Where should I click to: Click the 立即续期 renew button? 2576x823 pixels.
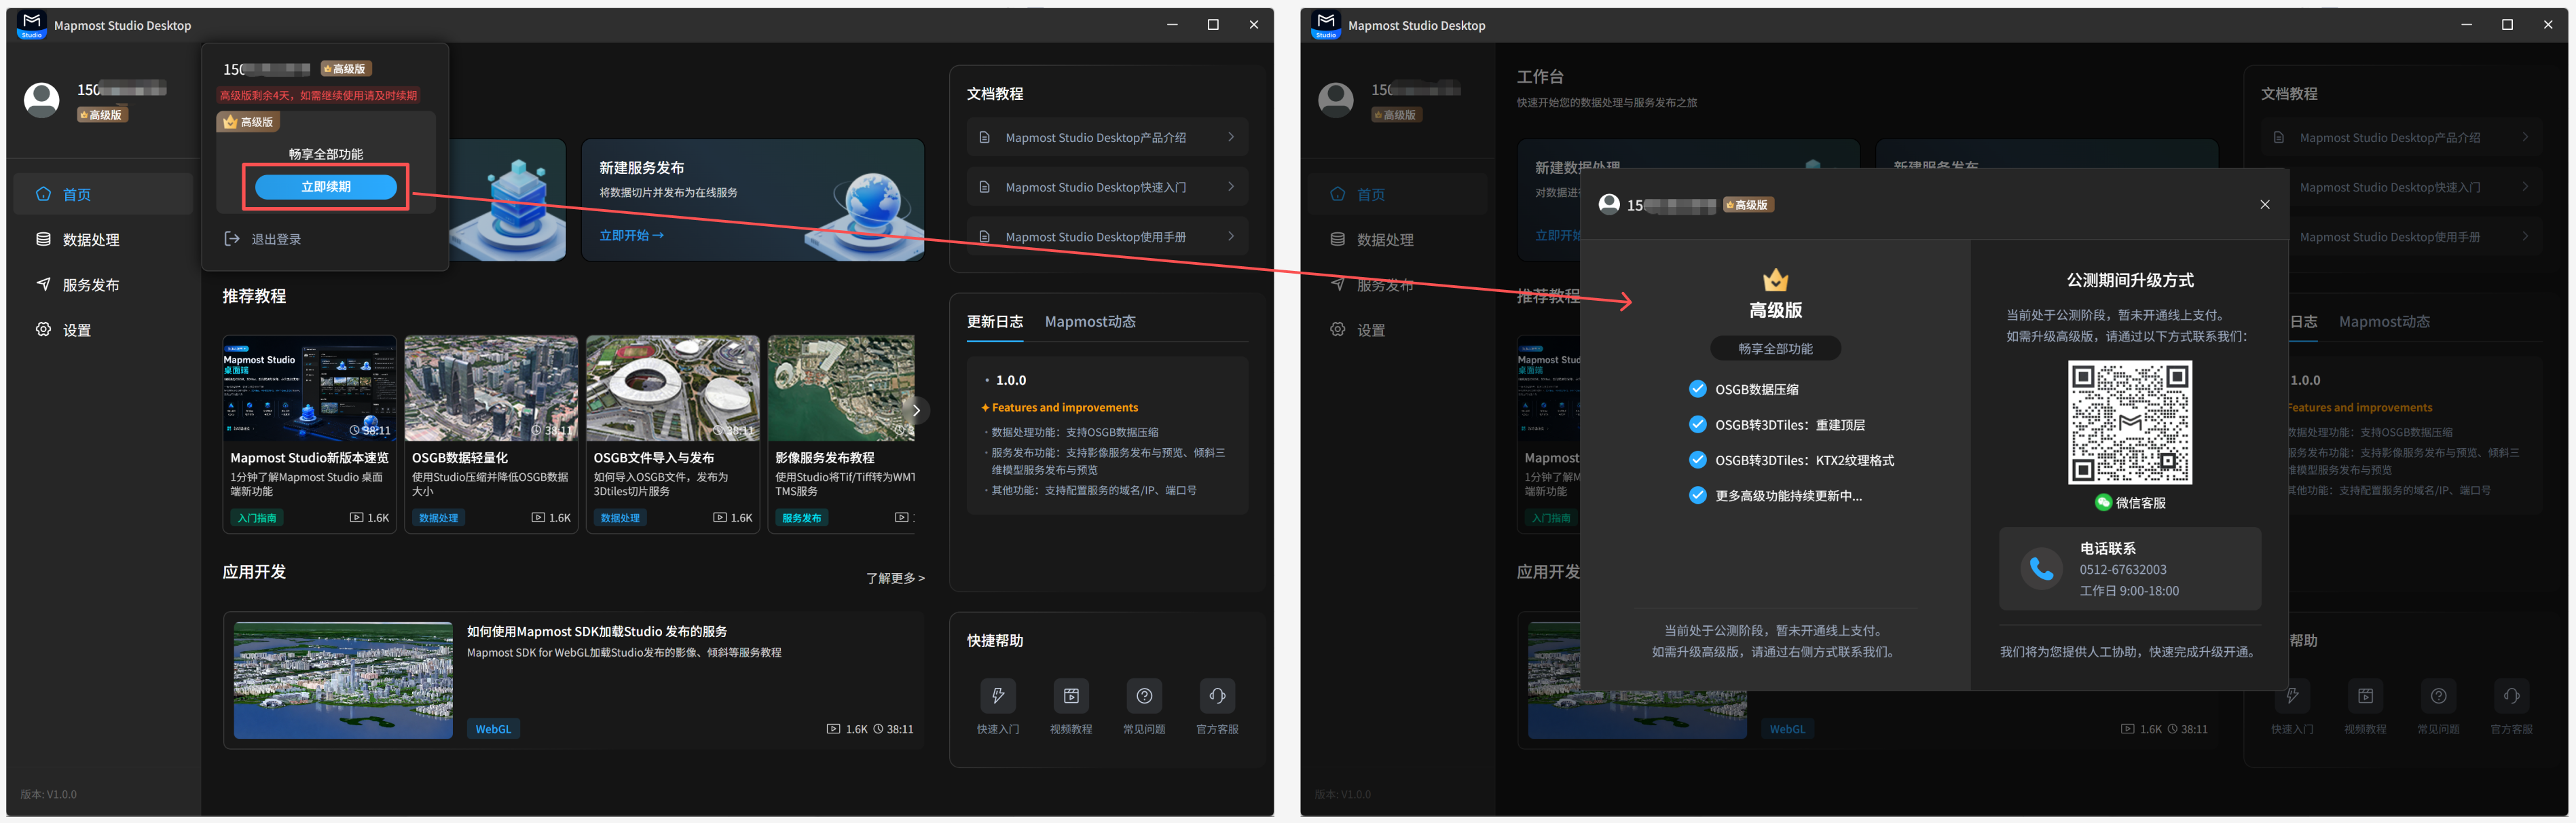(326, 187)
